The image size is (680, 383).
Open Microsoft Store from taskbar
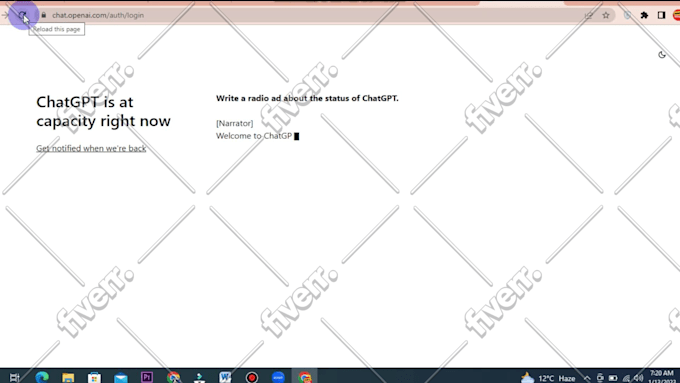[94, 377]
